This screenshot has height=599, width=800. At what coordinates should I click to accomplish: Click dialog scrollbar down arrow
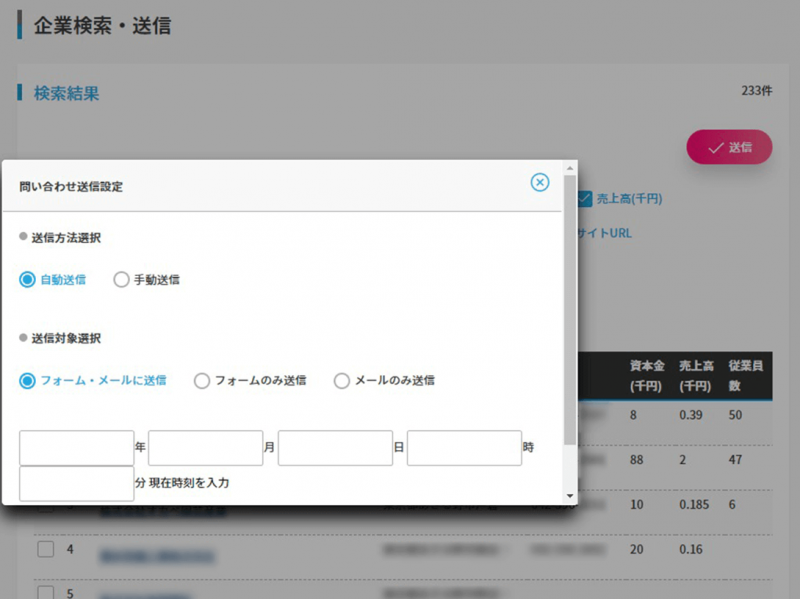point(570,496)
